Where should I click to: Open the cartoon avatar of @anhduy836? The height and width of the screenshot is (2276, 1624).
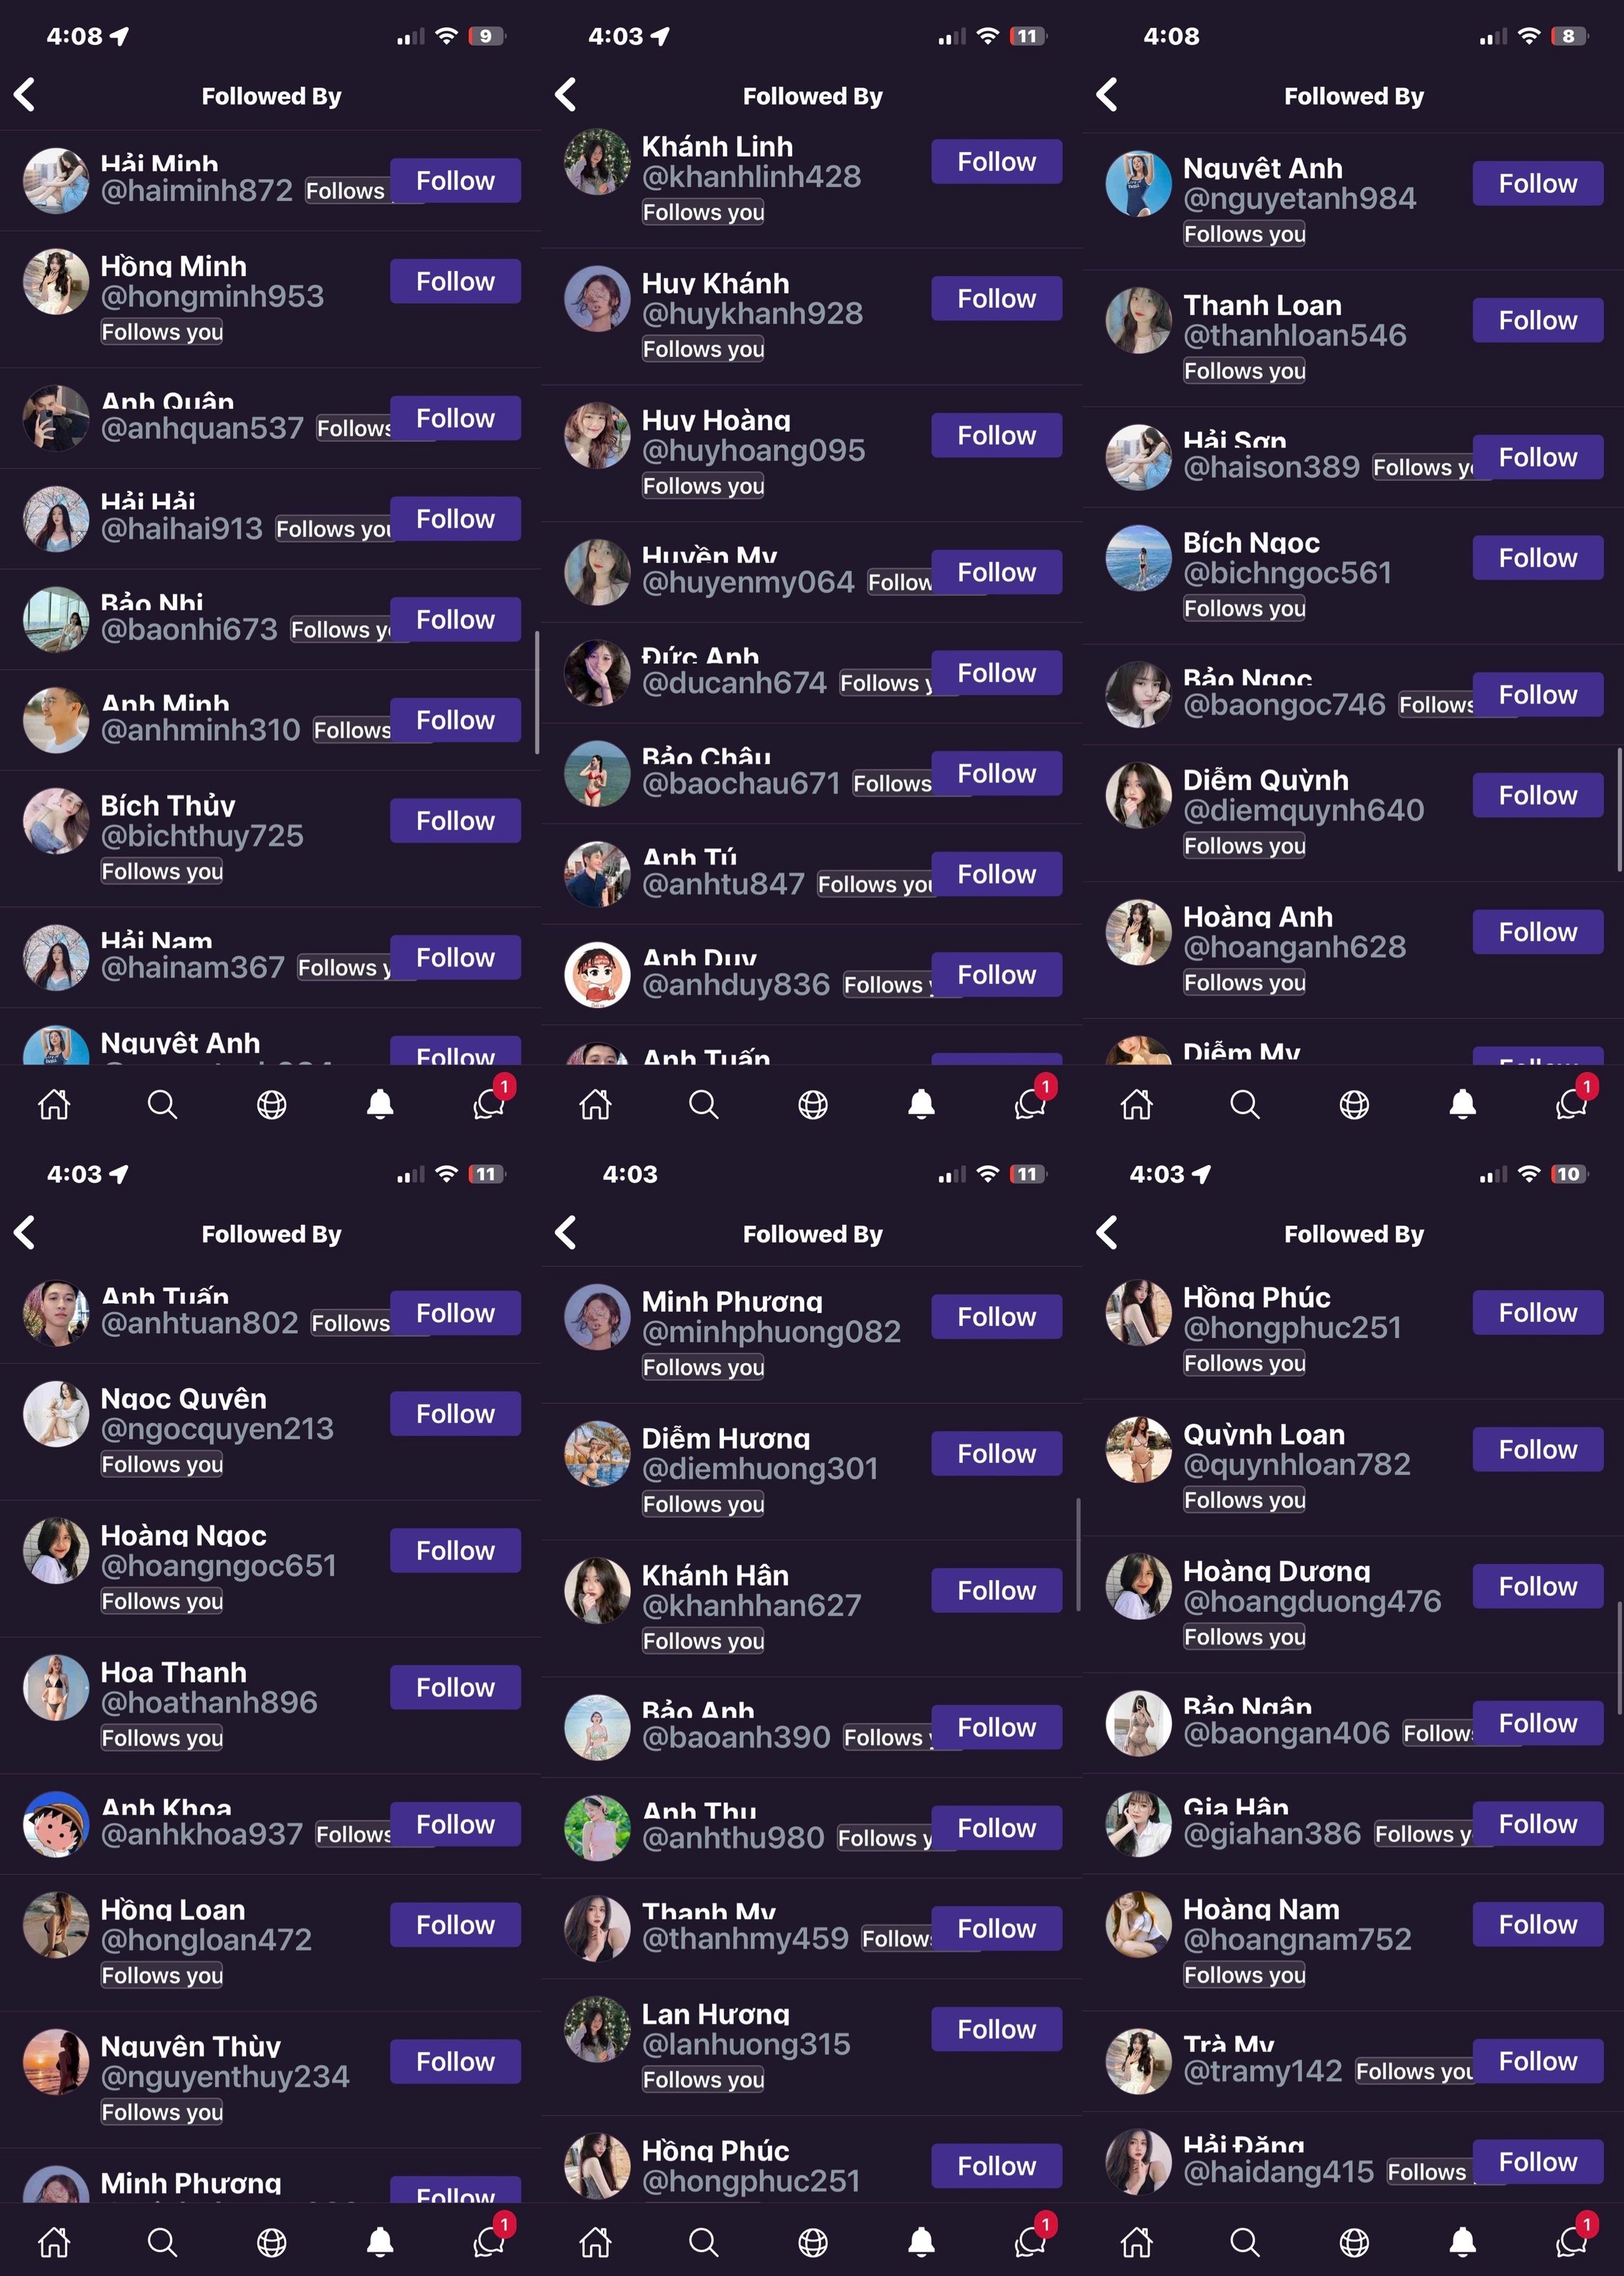597,974
